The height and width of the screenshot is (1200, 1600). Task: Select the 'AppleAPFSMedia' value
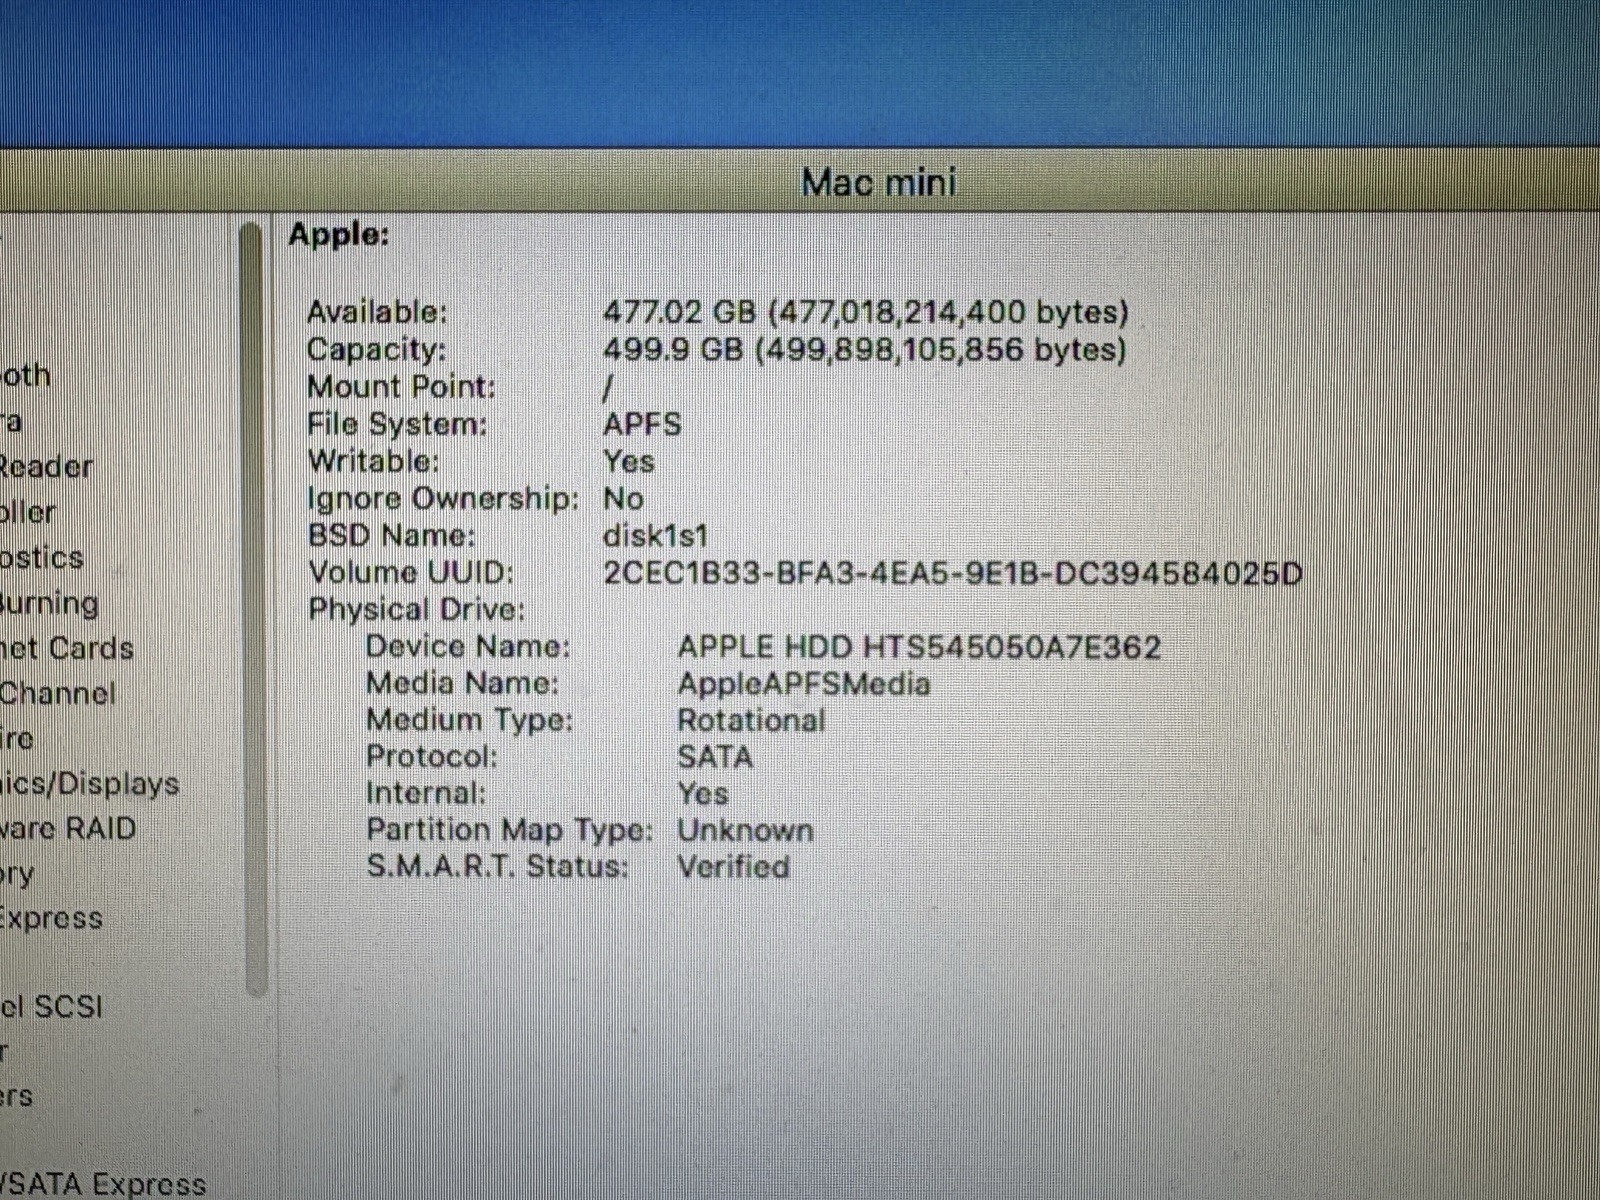tap(804, 684)
